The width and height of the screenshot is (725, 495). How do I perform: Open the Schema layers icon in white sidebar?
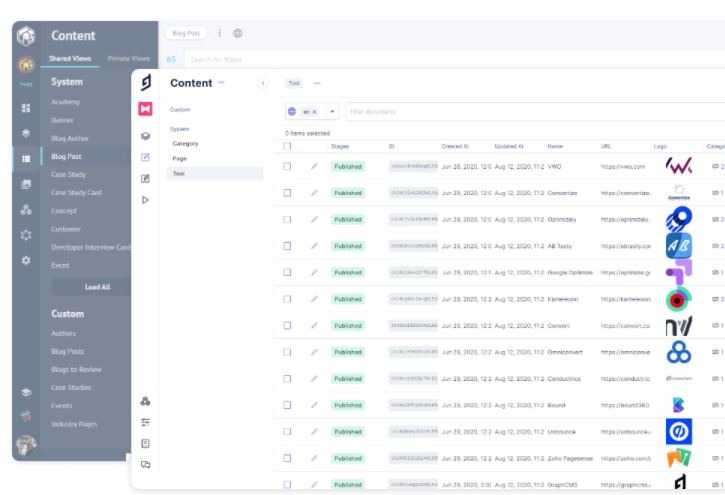point(145,136)
